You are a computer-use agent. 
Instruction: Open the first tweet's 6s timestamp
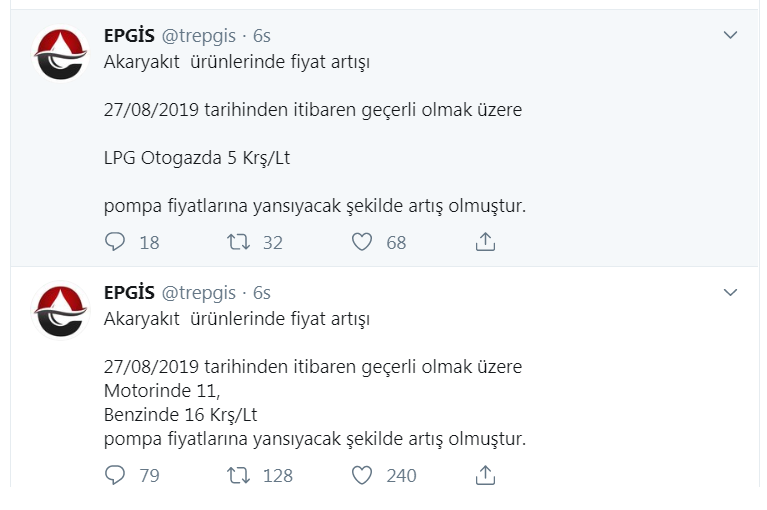pos(262,36)
